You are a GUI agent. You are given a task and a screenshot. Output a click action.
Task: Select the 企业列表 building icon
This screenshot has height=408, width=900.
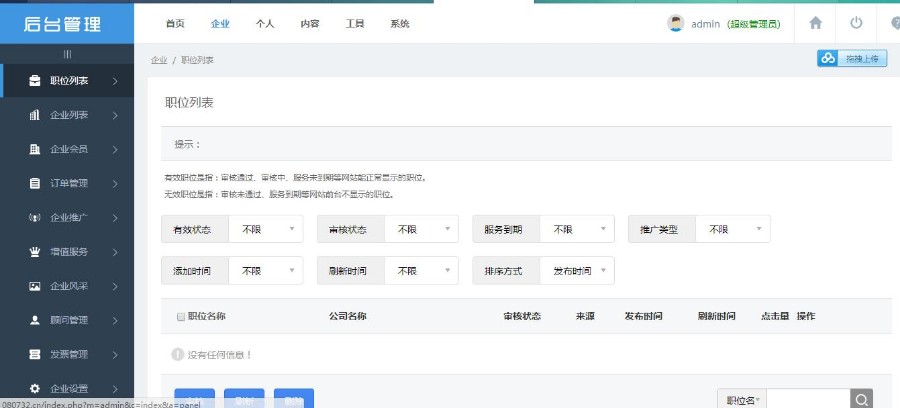(35, 115)
